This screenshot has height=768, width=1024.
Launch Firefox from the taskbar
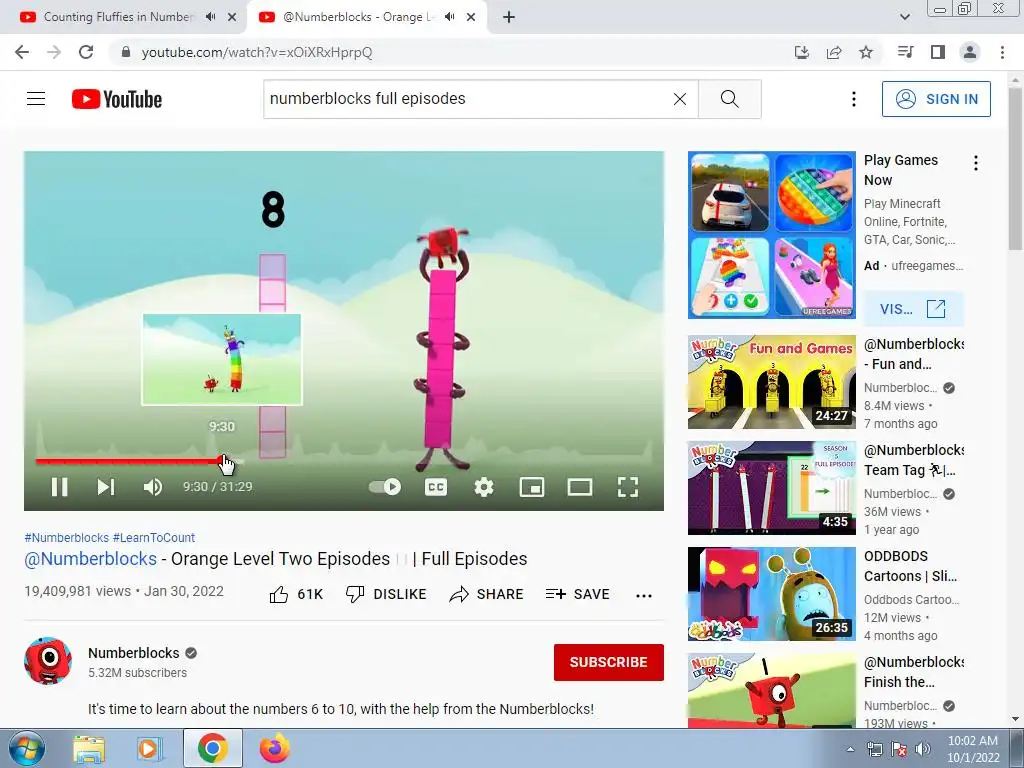[275, 748]
